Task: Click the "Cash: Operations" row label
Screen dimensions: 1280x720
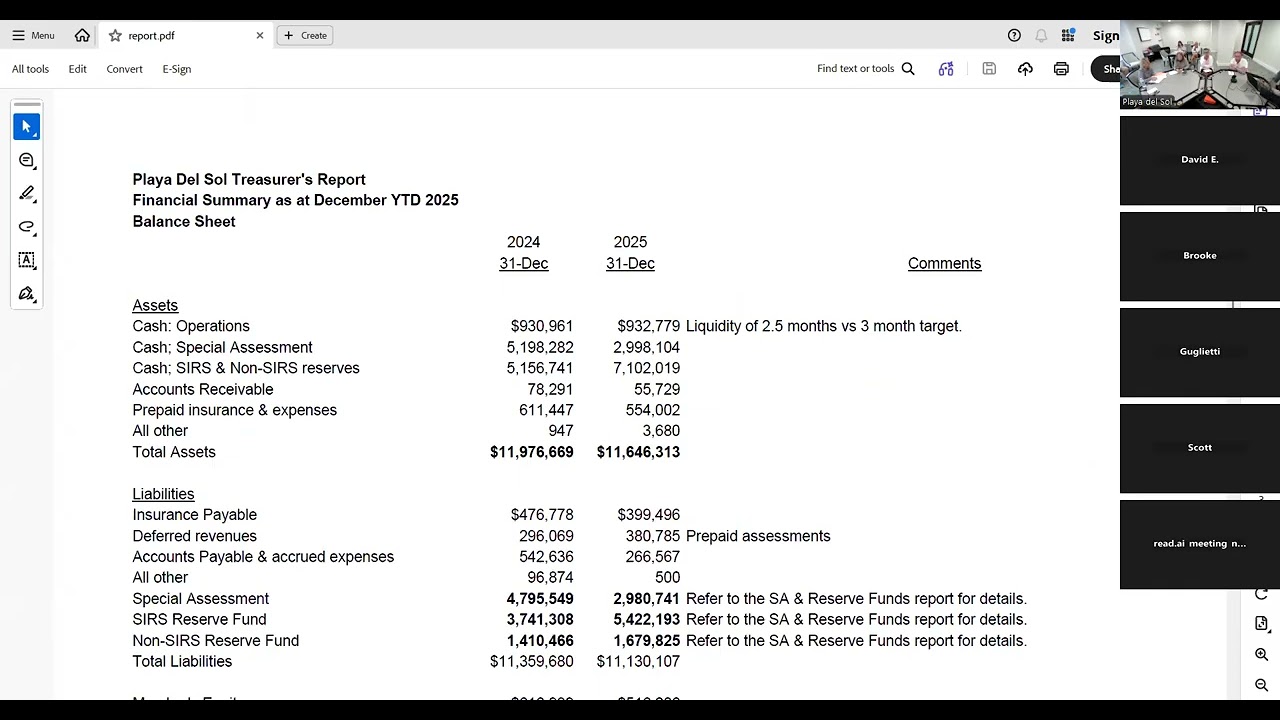Action: [x=191, y=326]
